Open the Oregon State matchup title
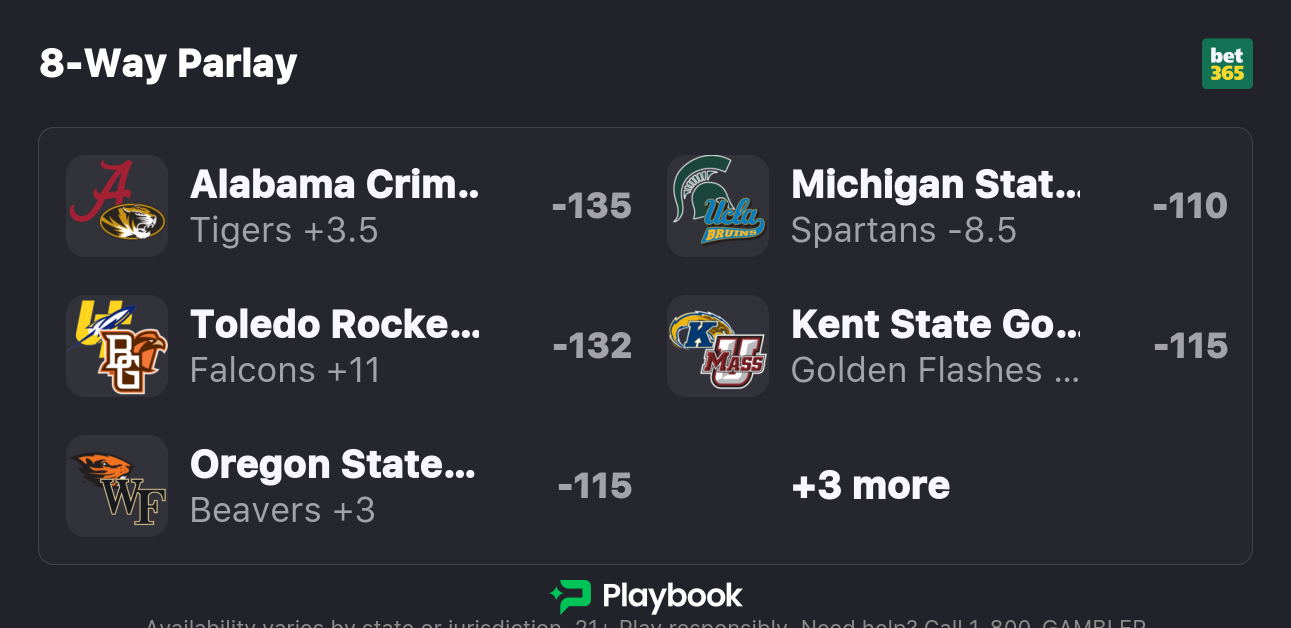This screenshot has height=628, width=1291. pos(333,465)
